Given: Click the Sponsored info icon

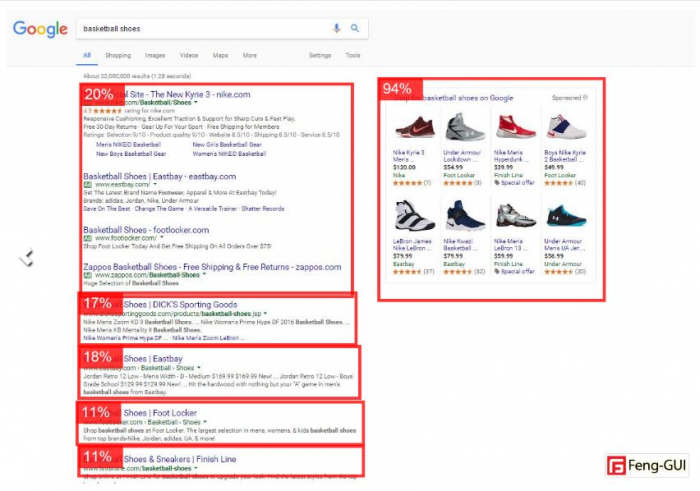Looking at the screenshot, I should coord(585,97).
